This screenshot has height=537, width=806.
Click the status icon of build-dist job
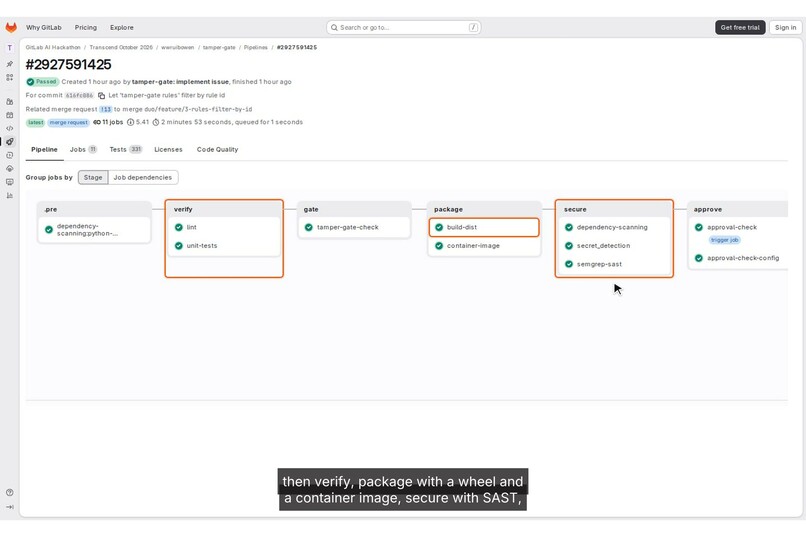pos(439,227)
